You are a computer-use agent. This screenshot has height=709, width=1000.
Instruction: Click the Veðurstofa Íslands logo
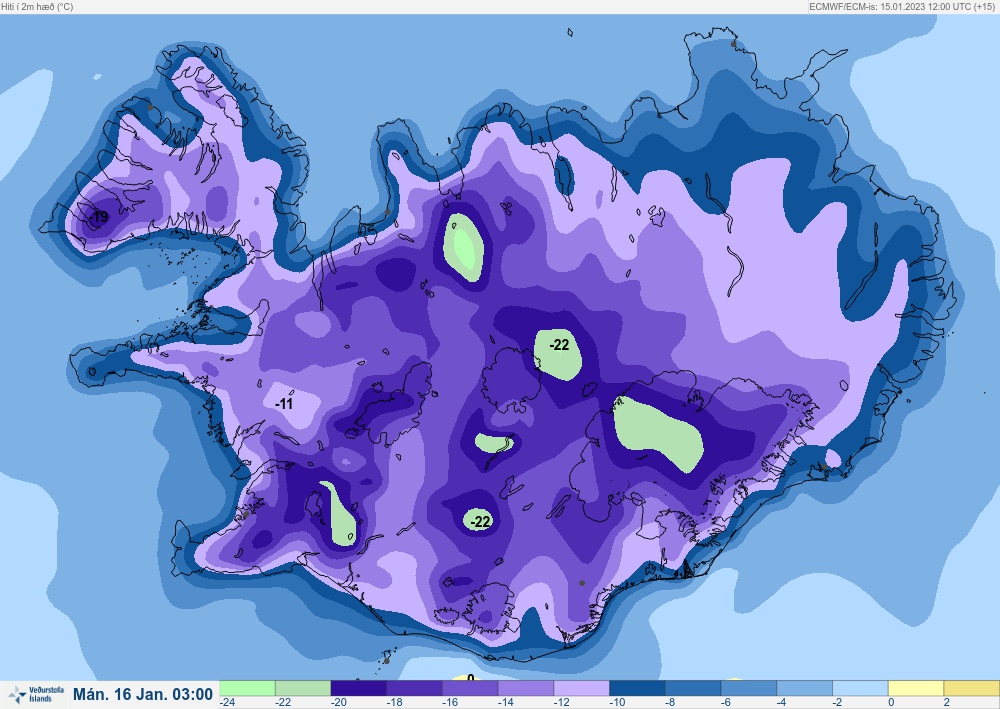(36, 694)
